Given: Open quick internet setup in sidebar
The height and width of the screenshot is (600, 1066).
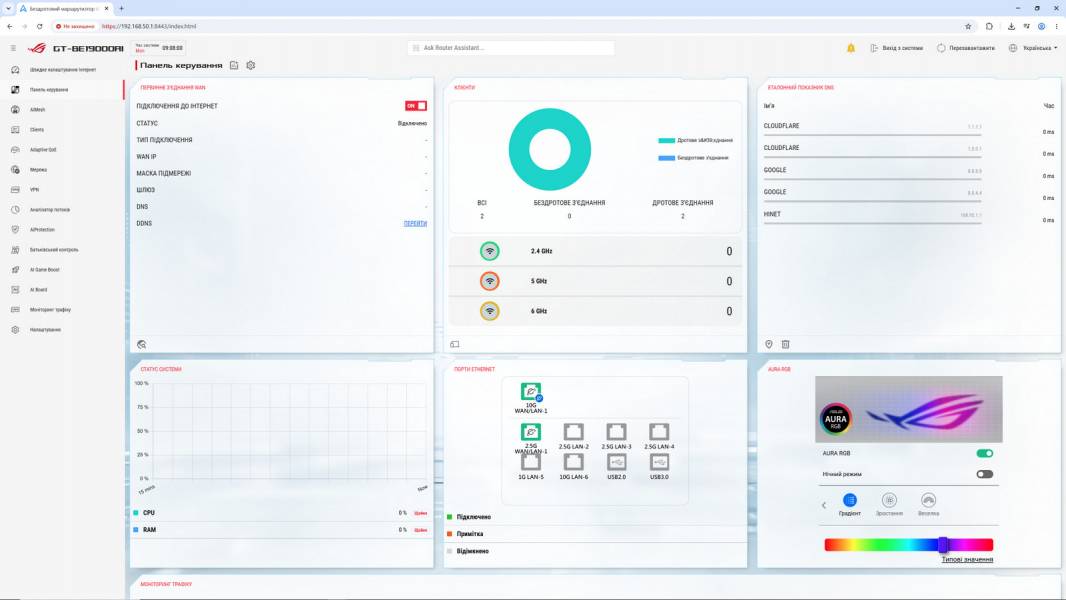Looking at the screenshot, I should tap(63, 70).
